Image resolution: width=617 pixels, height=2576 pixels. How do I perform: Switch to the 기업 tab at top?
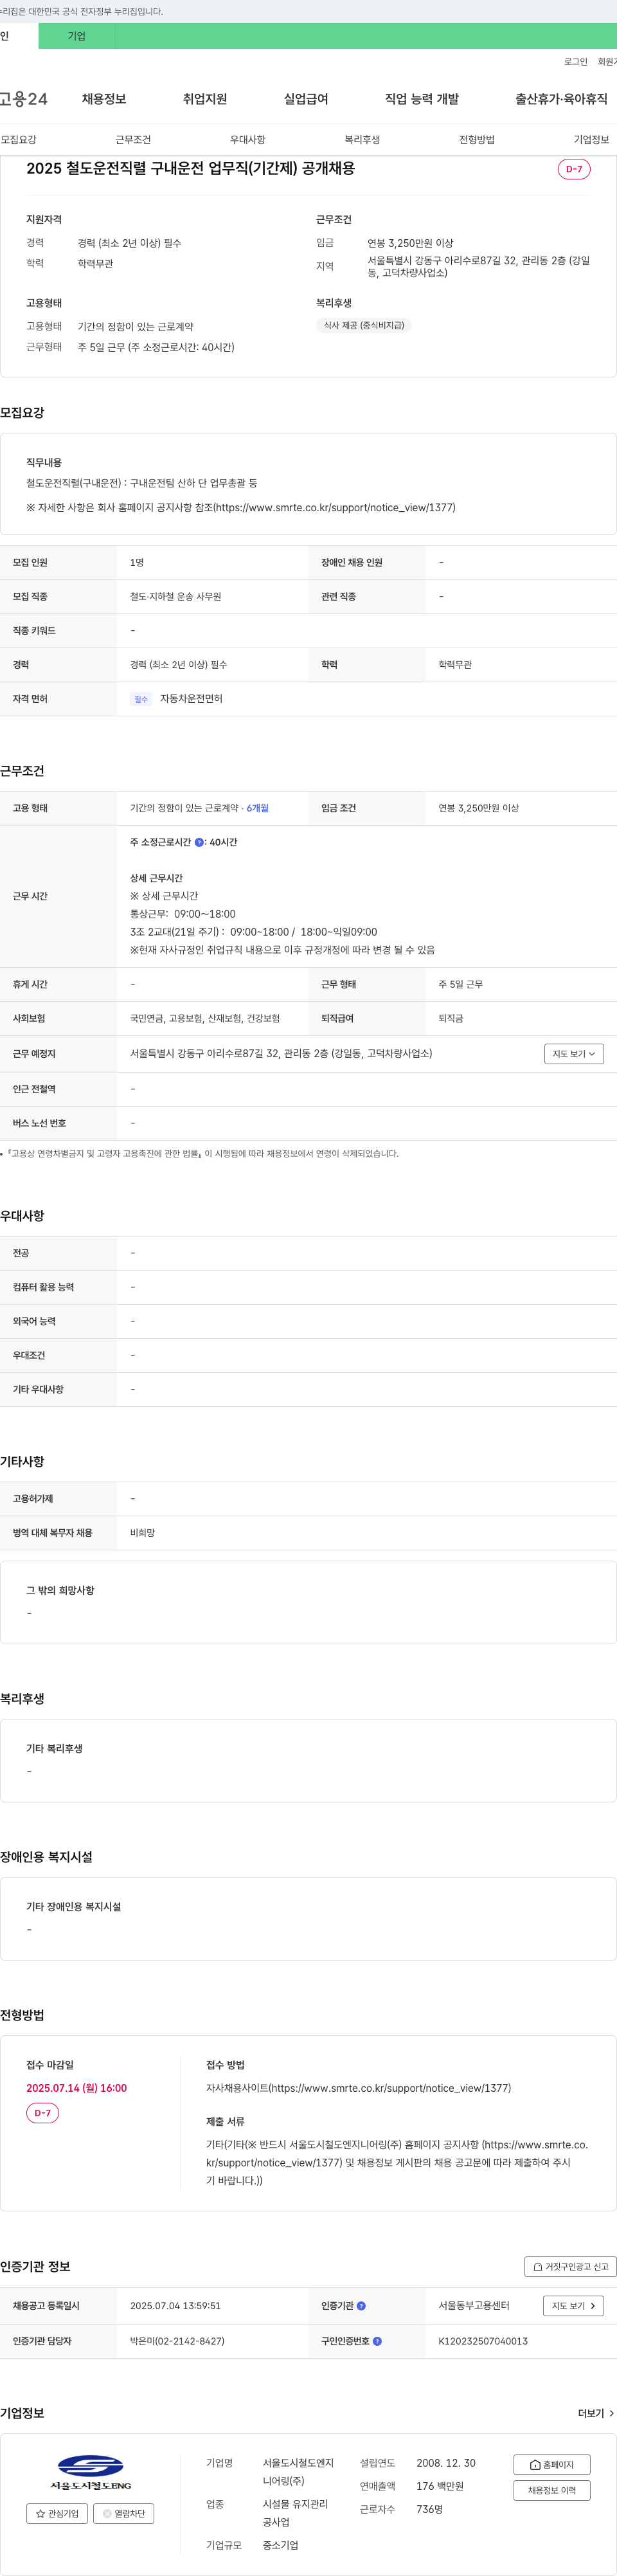77,36
